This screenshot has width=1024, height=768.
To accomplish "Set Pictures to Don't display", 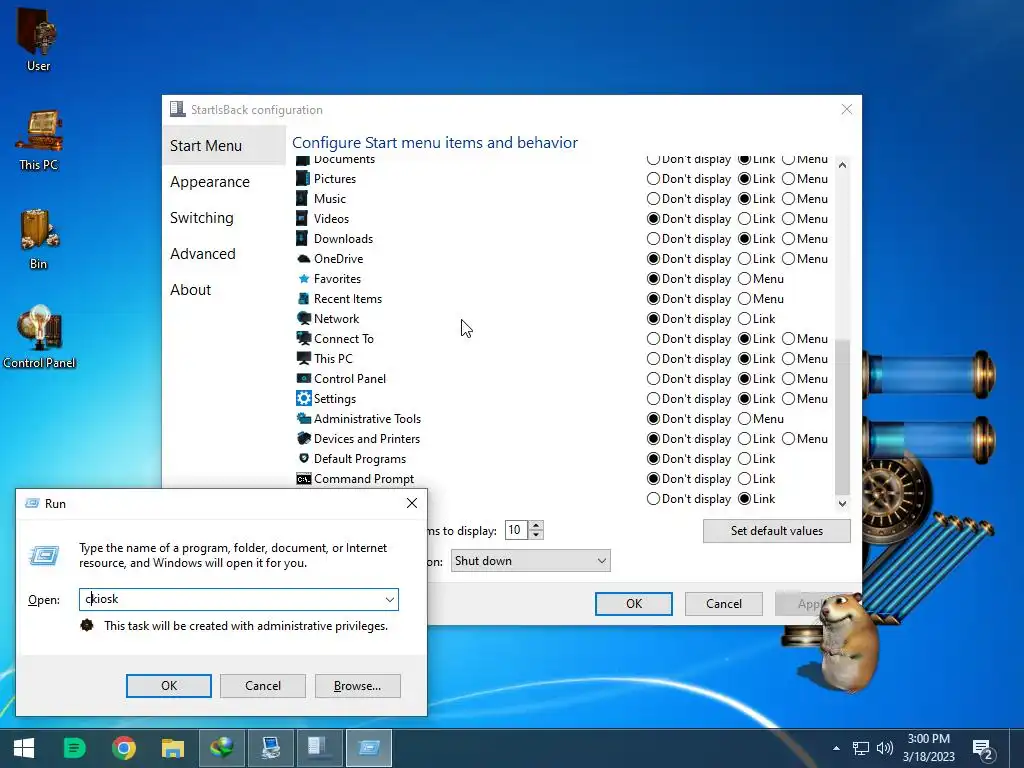I will tap(653, 178).
